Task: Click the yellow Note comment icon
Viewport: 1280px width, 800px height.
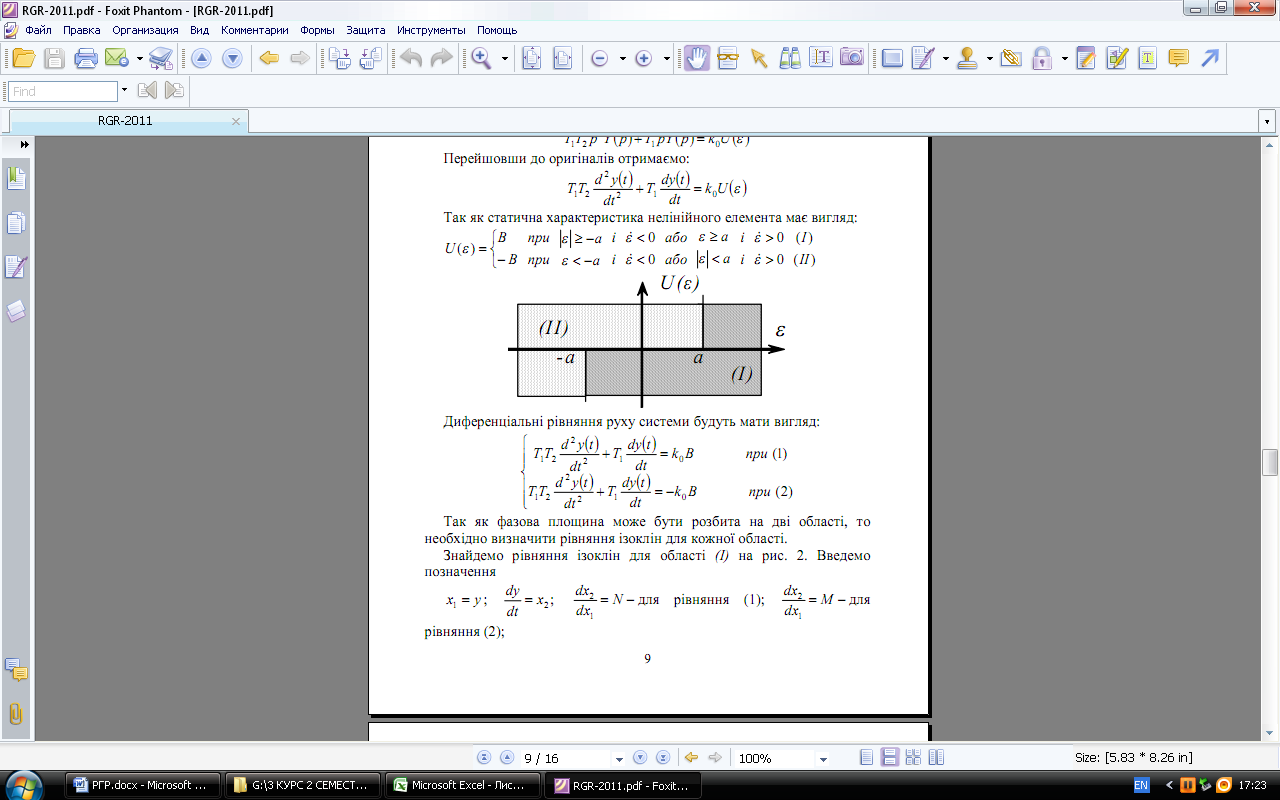Action: point(1179,58)
